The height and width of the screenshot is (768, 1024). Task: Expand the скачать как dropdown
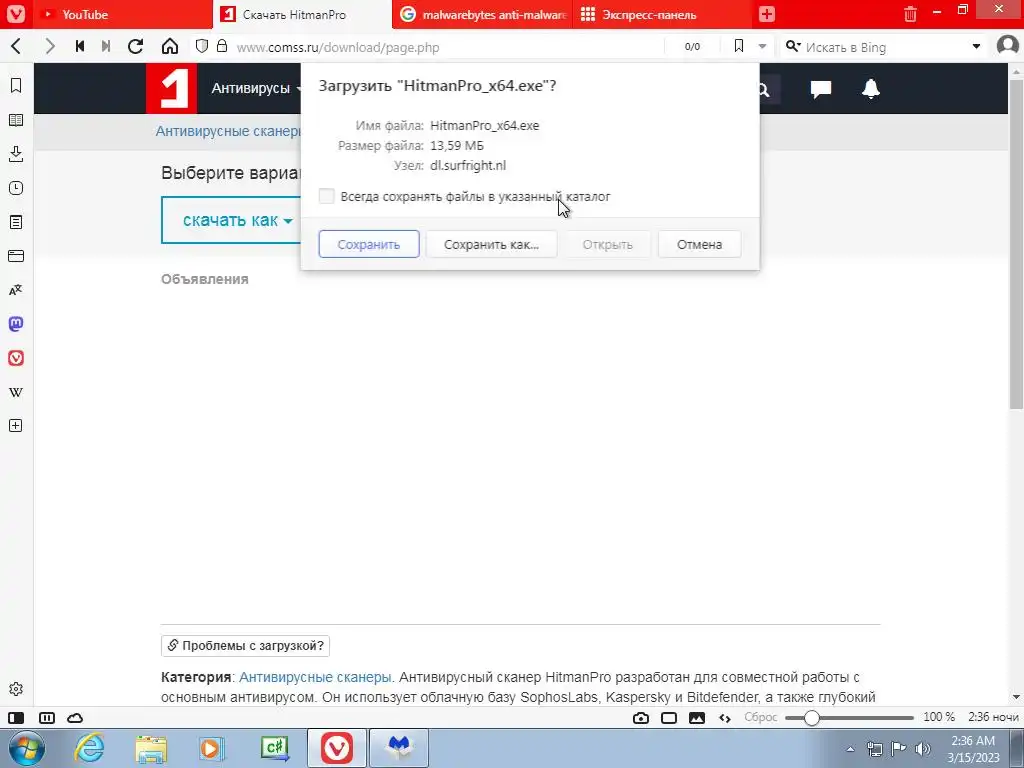point(238,220)
